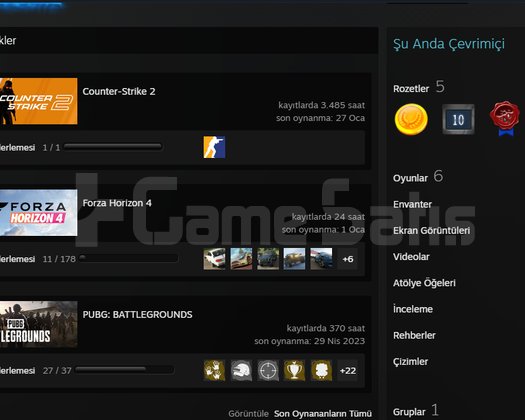Open the Envanter section
Screen dimensions: 525x420
(412, 204)
